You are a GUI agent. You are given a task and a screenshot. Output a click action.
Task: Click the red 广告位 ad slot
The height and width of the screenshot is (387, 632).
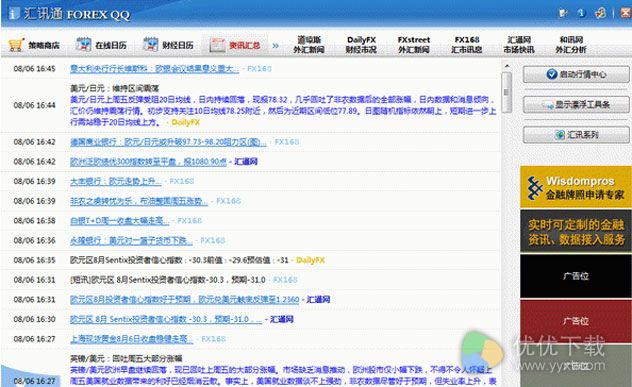[x=576, y=321]
